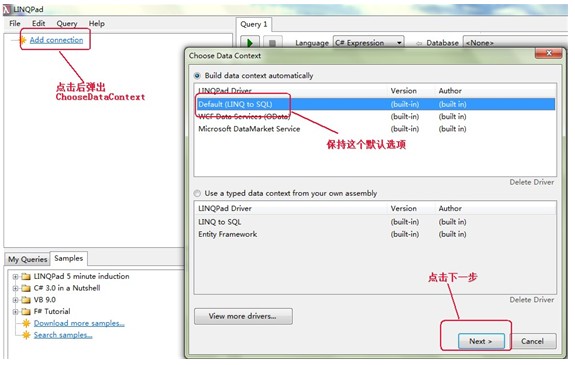
Task: Click the Add connection link
Action: coord(56,40)
